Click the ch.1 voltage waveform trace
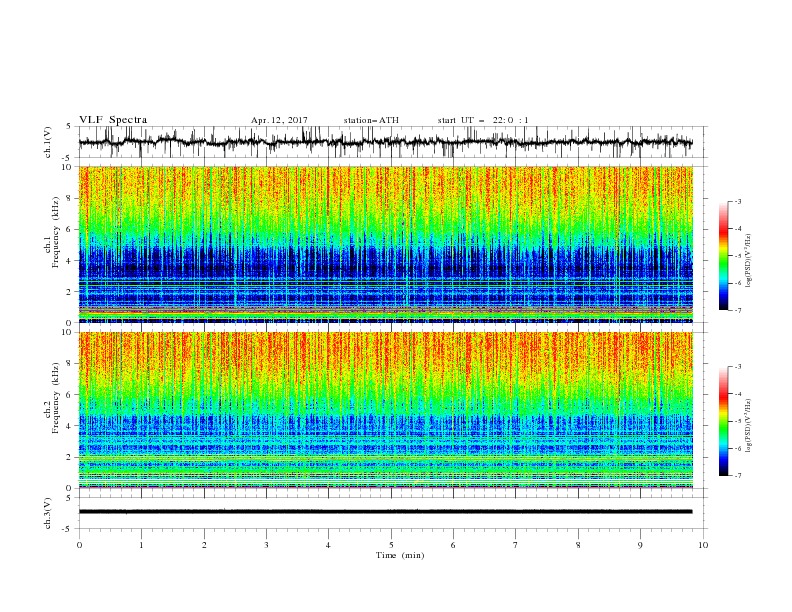Screen dimensions: 792x612 (x=385, y=142)
